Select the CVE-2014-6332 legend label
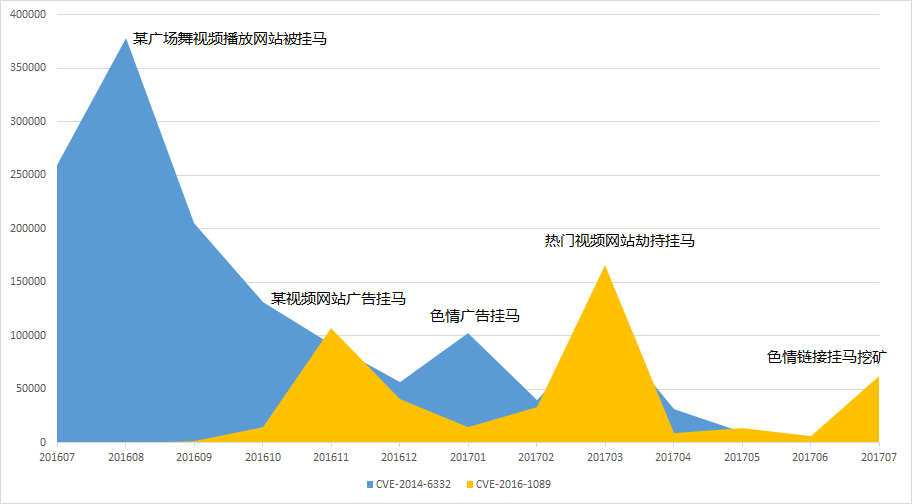This screenshot has width=912, height=504. pyautogui.click(x=413, y=484)
